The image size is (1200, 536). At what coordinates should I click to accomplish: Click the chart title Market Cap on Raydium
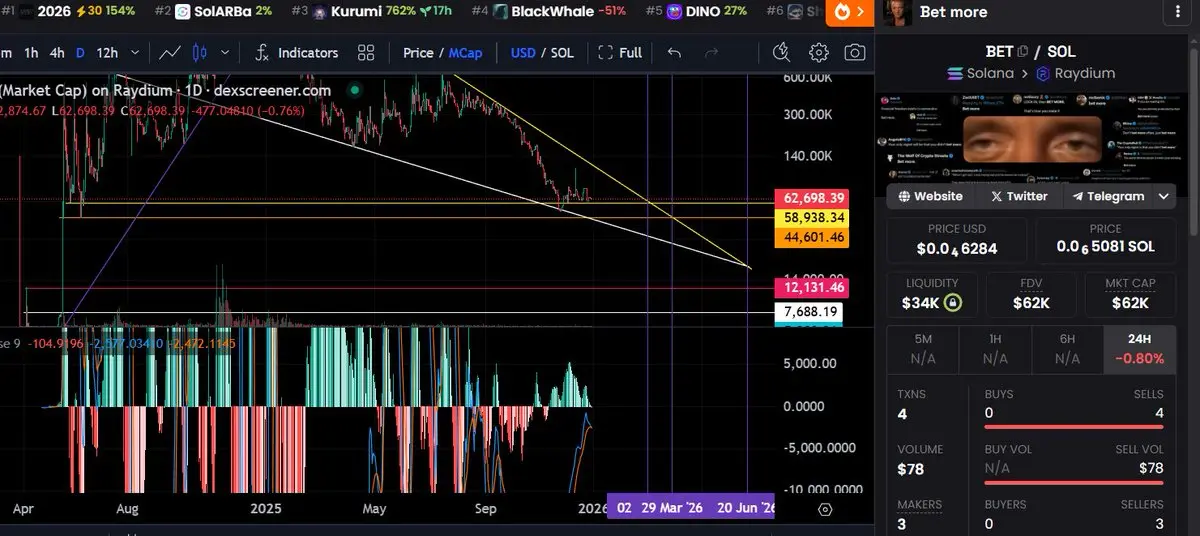(166, 90)
